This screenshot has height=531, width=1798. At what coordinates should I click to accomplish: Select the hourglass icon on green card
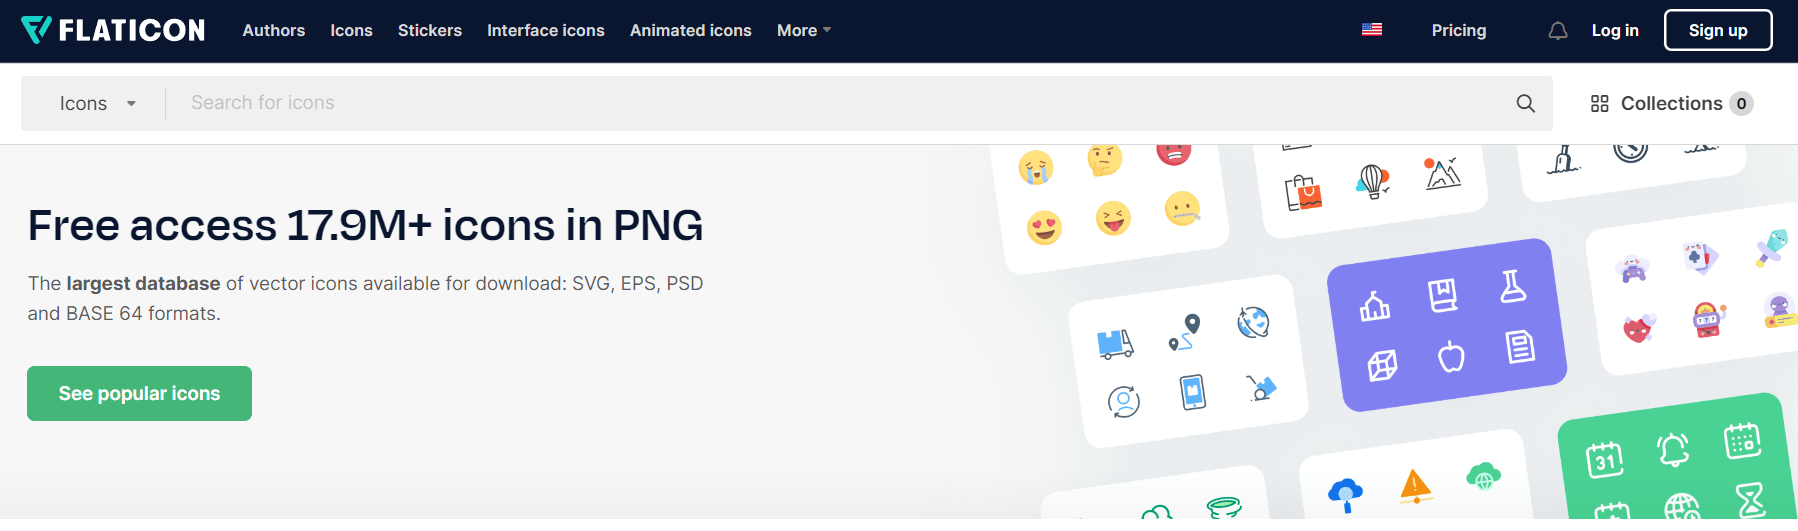click(1751, 499)
